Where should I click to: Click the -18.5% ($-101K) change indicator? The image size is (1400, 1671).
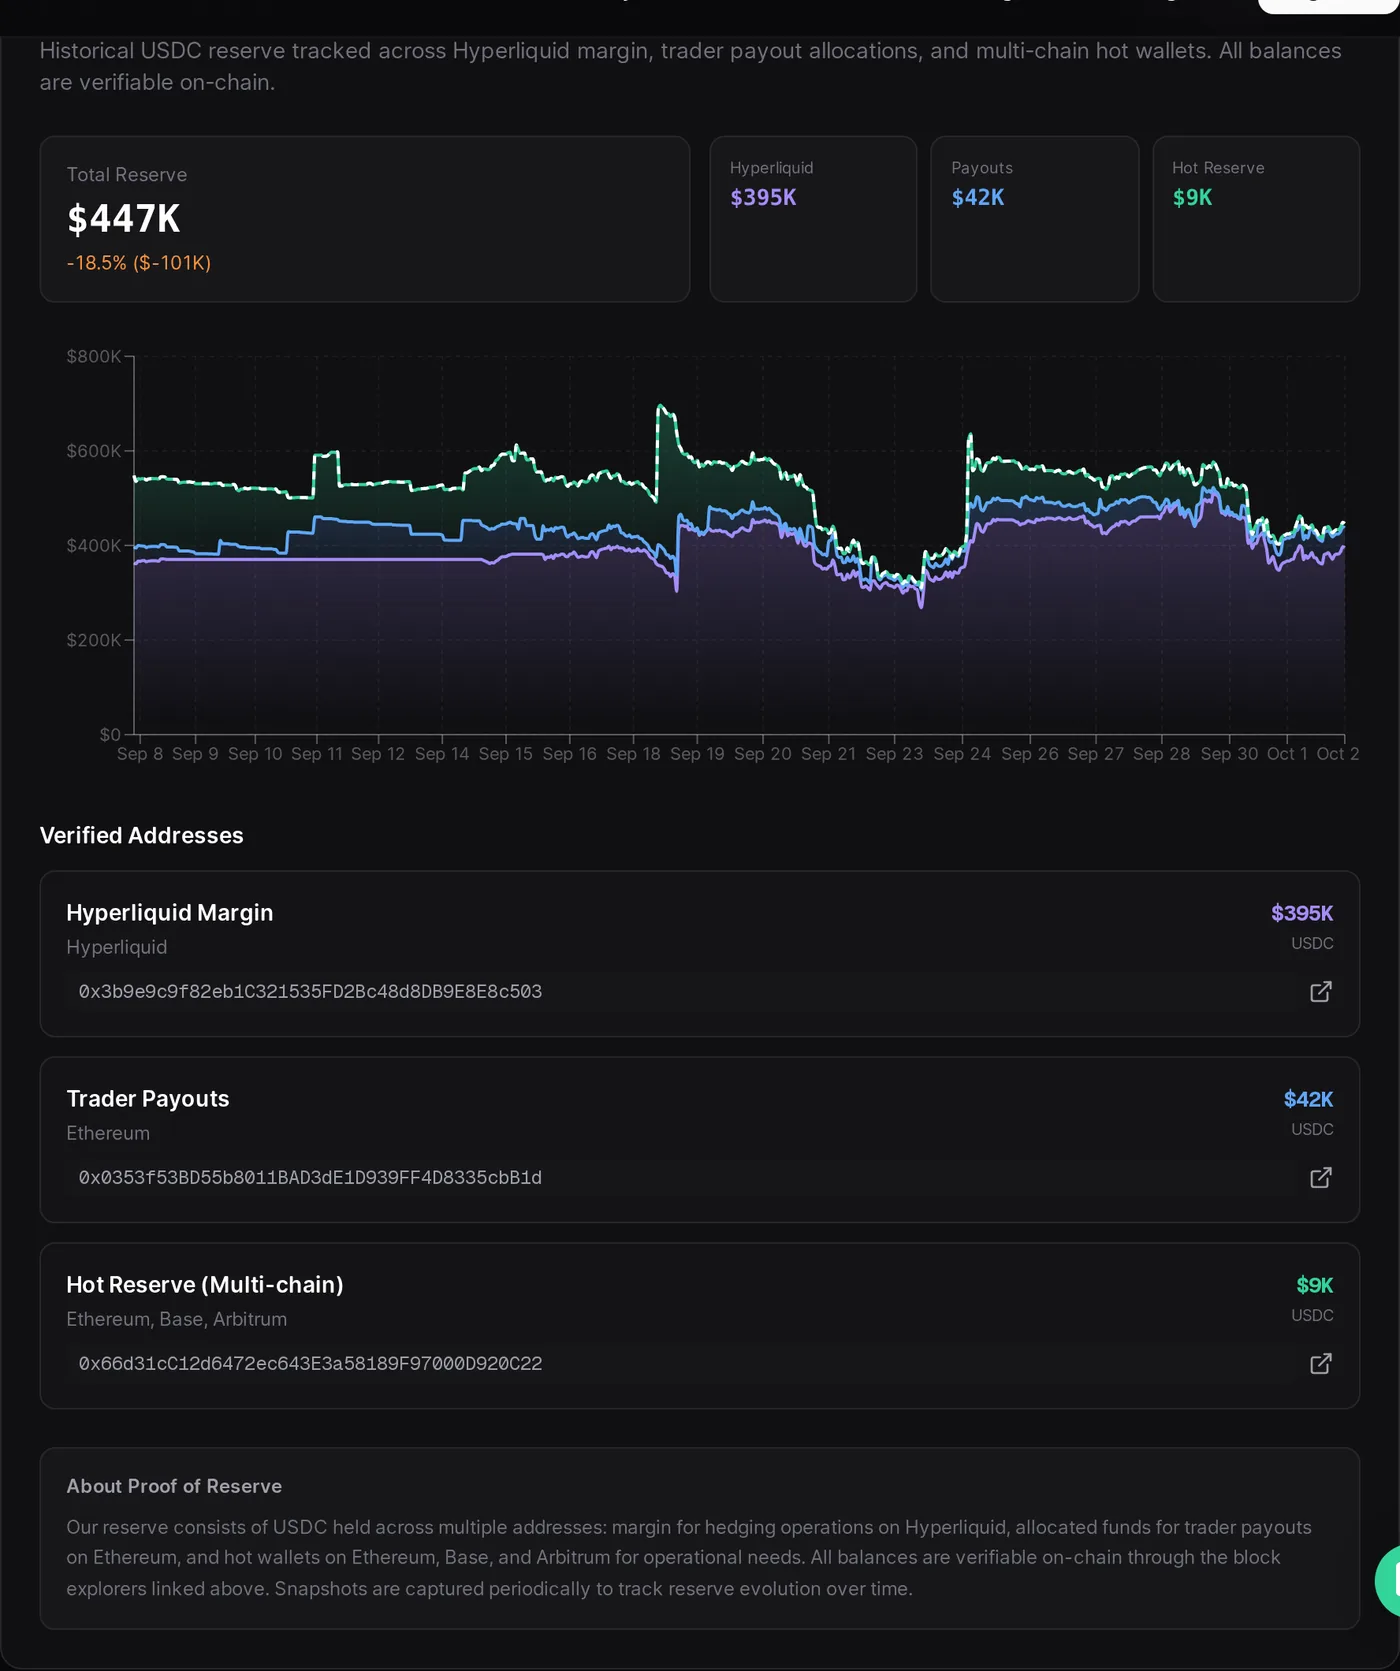tap(139, 263)
